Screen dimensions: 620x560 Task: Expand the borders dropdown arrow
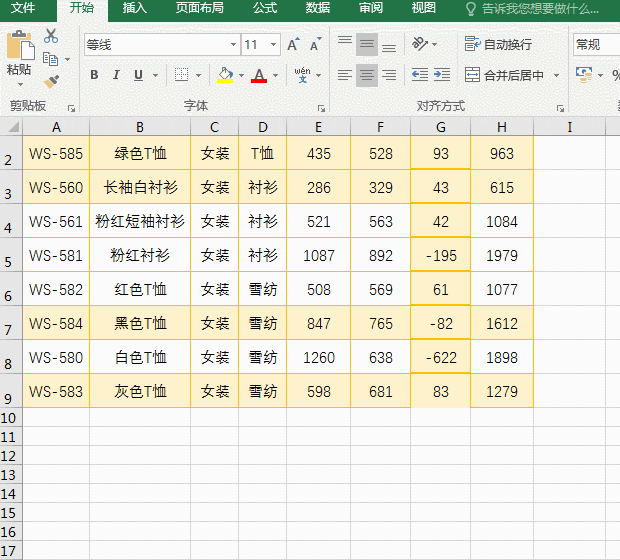coord(198,75)
